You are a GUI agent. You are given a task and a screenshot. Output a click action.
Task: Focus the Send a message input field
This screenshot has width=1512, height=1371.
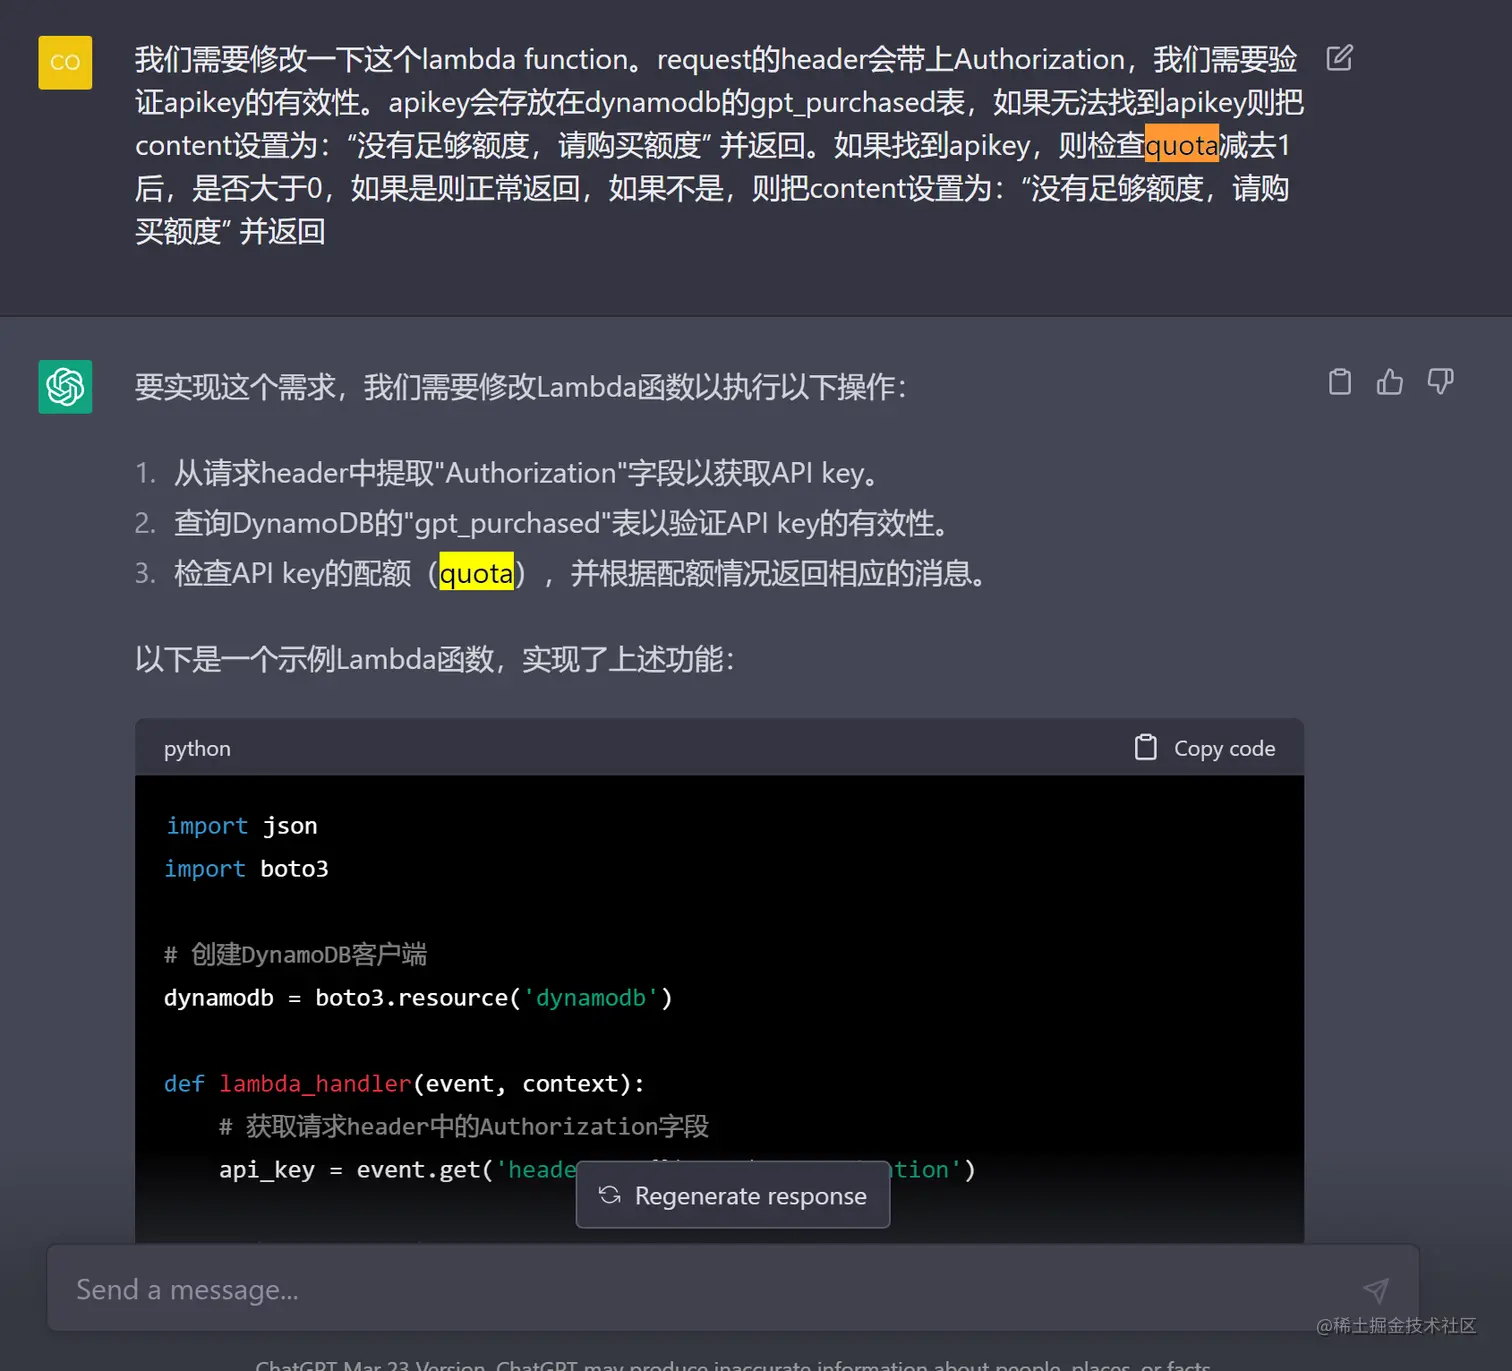[733, 1289]
